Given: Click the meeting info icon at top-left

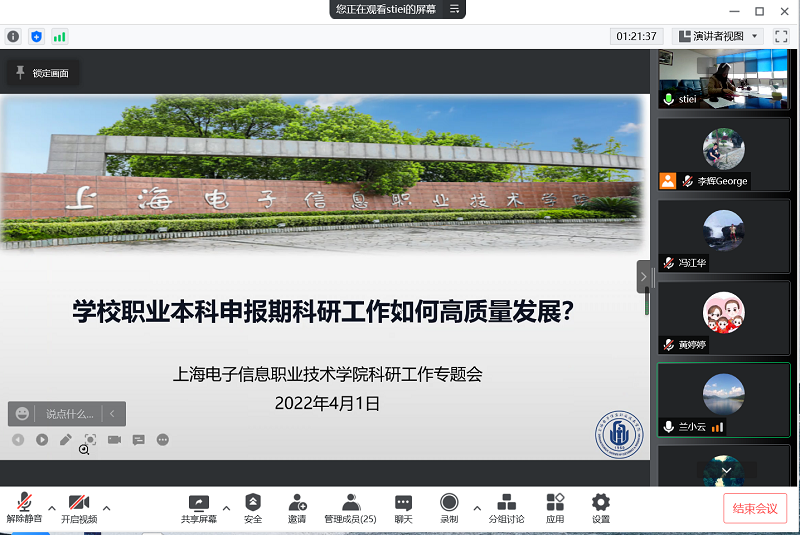Looking at the screenshot, I should (13, 36).
